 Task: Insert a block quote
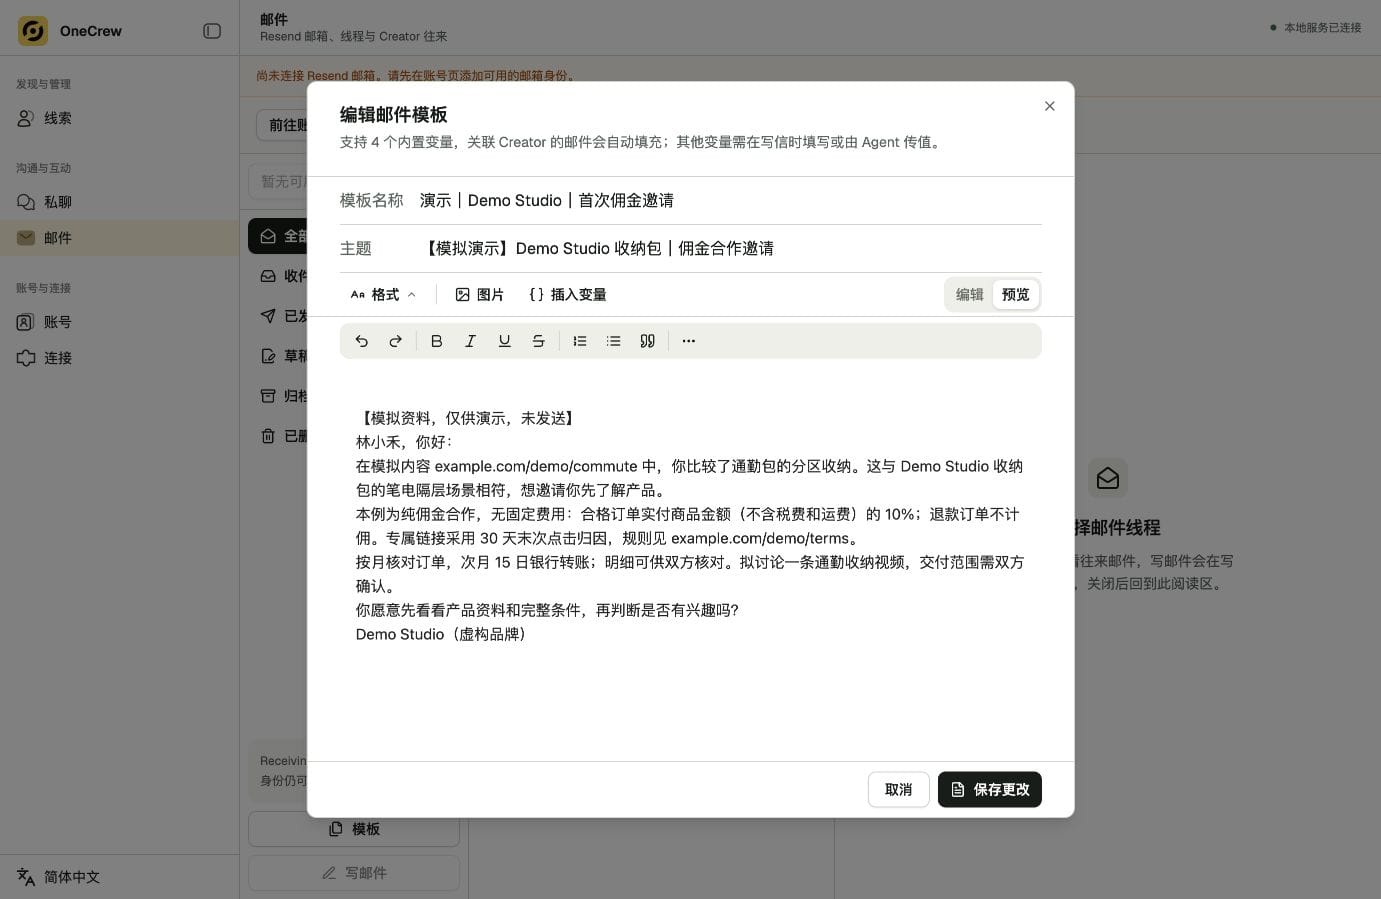tap(648, 341)
